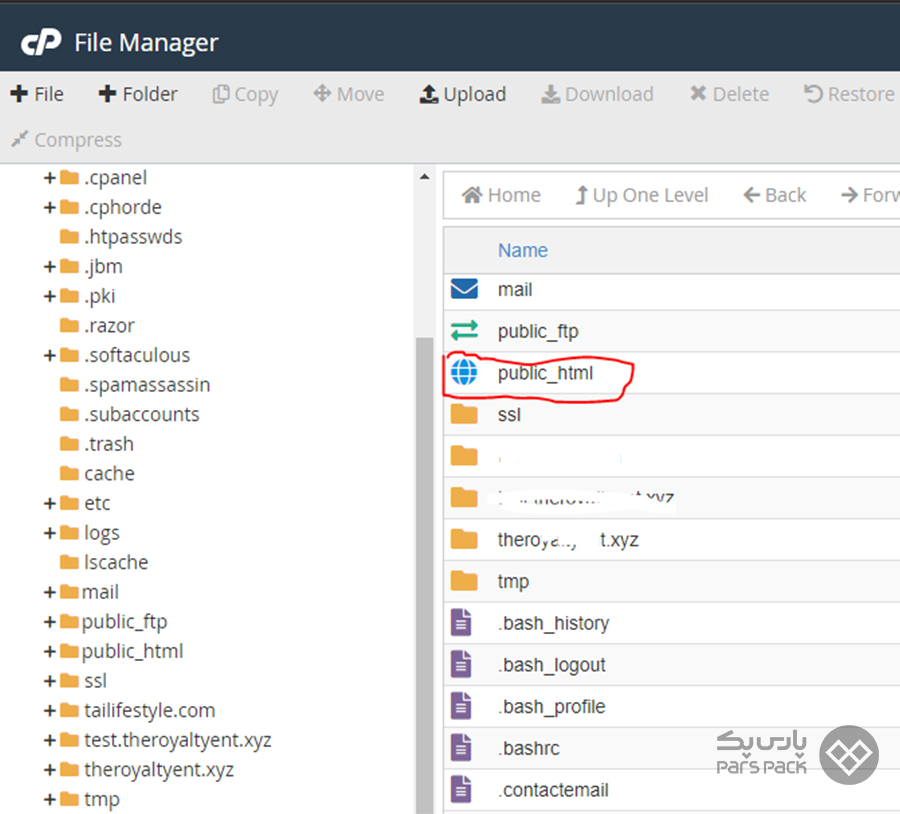
Task: Select .bash_profile file name
Action: (x=551, y=707)
